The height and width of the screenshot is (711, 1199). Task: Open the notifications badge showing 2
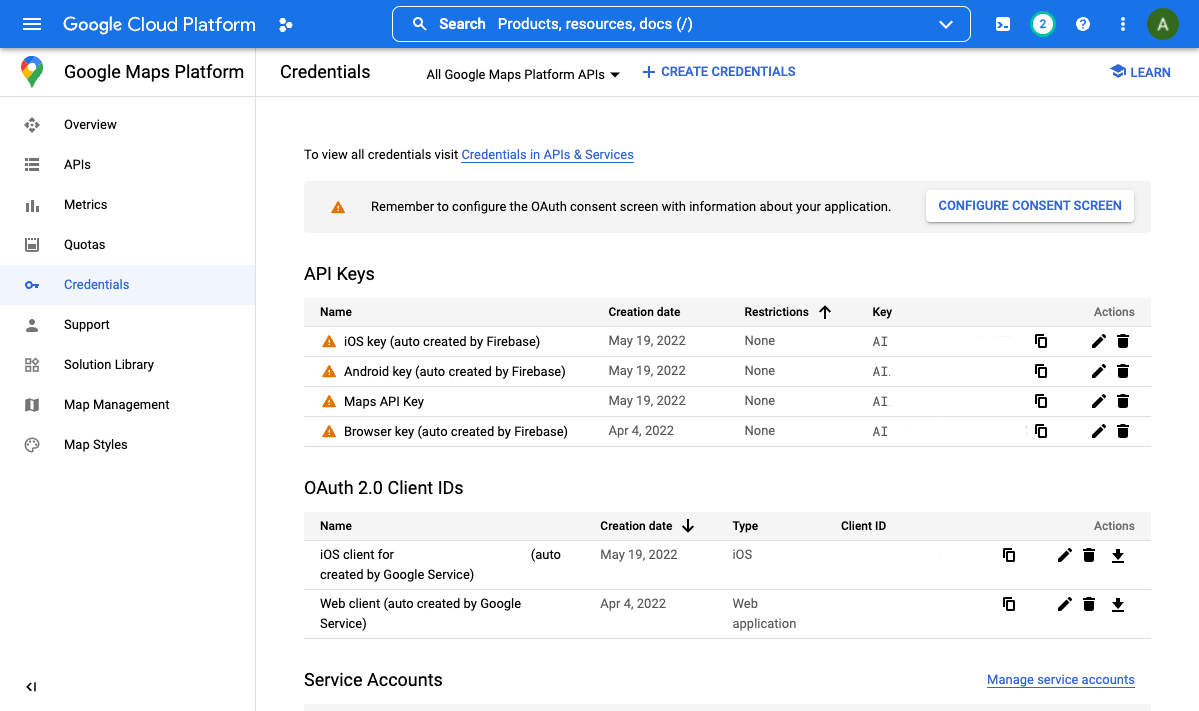(x=1042, y=24)
